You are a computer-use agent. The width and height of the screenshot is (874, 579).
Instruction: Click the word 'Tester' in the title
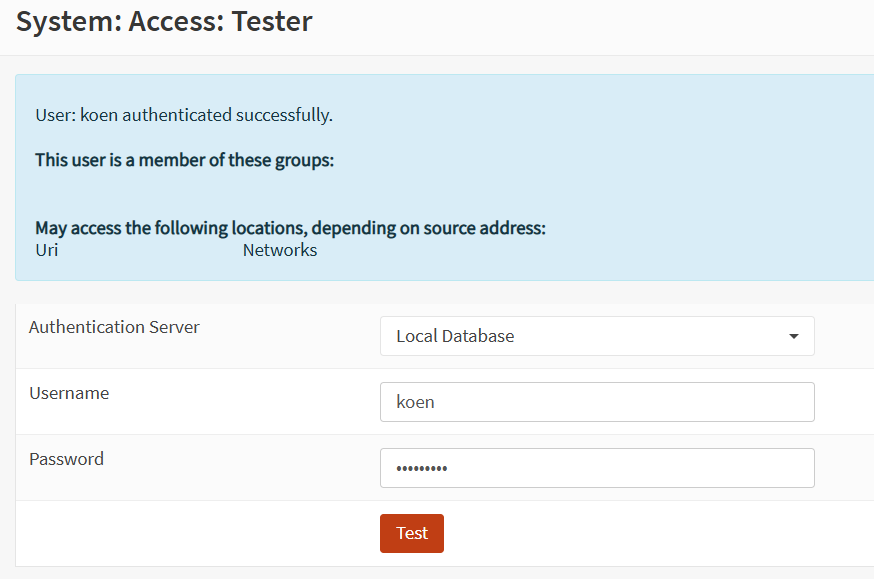click(272, 21)
